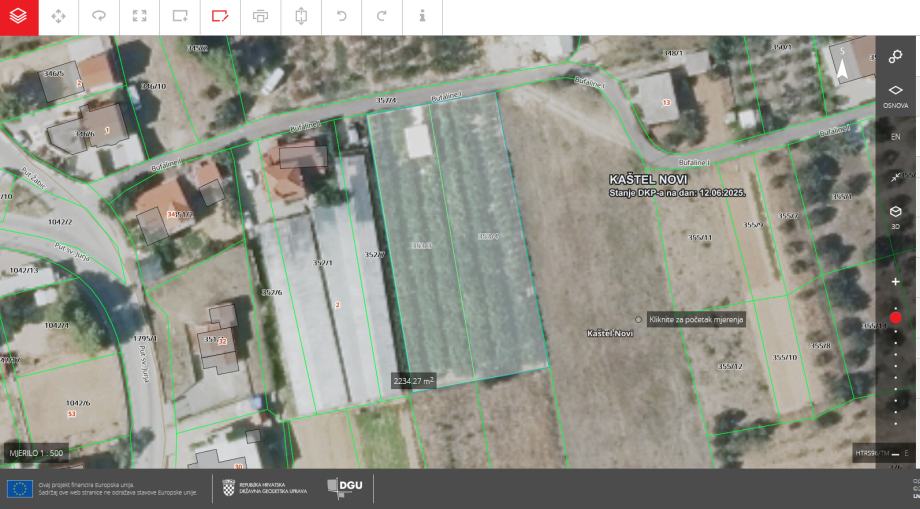Select parcel label 1042/6
Image resolution: width=920 pixels, height=509 pixels.
[78, 403]
